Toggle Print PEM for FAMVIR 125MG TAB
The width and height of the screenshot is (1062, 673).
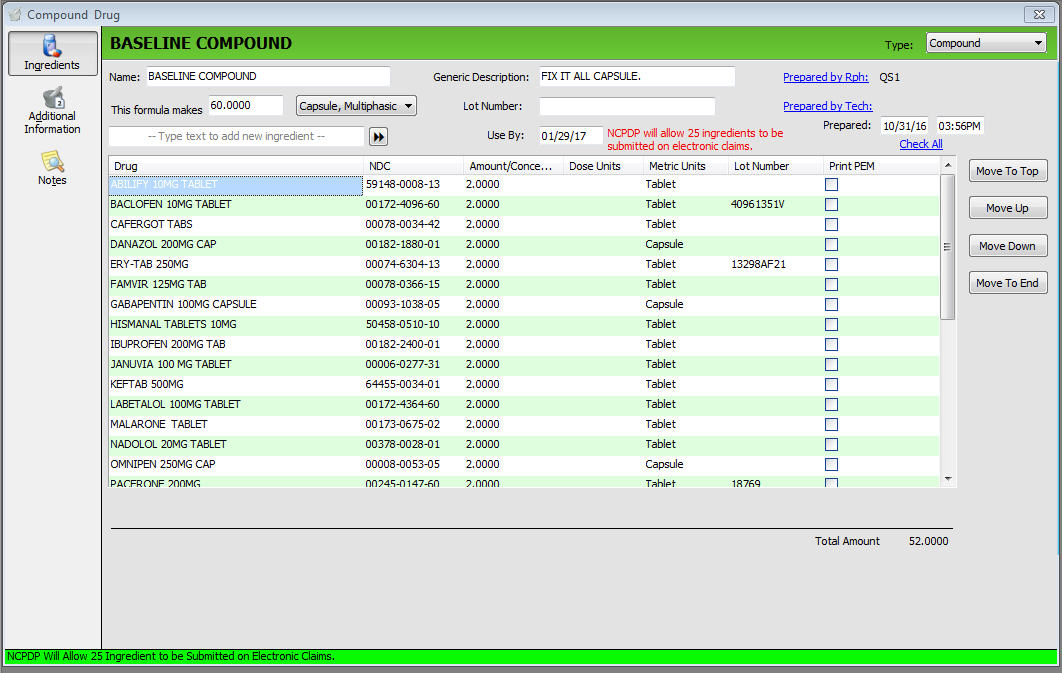click(x=832, y=284)
